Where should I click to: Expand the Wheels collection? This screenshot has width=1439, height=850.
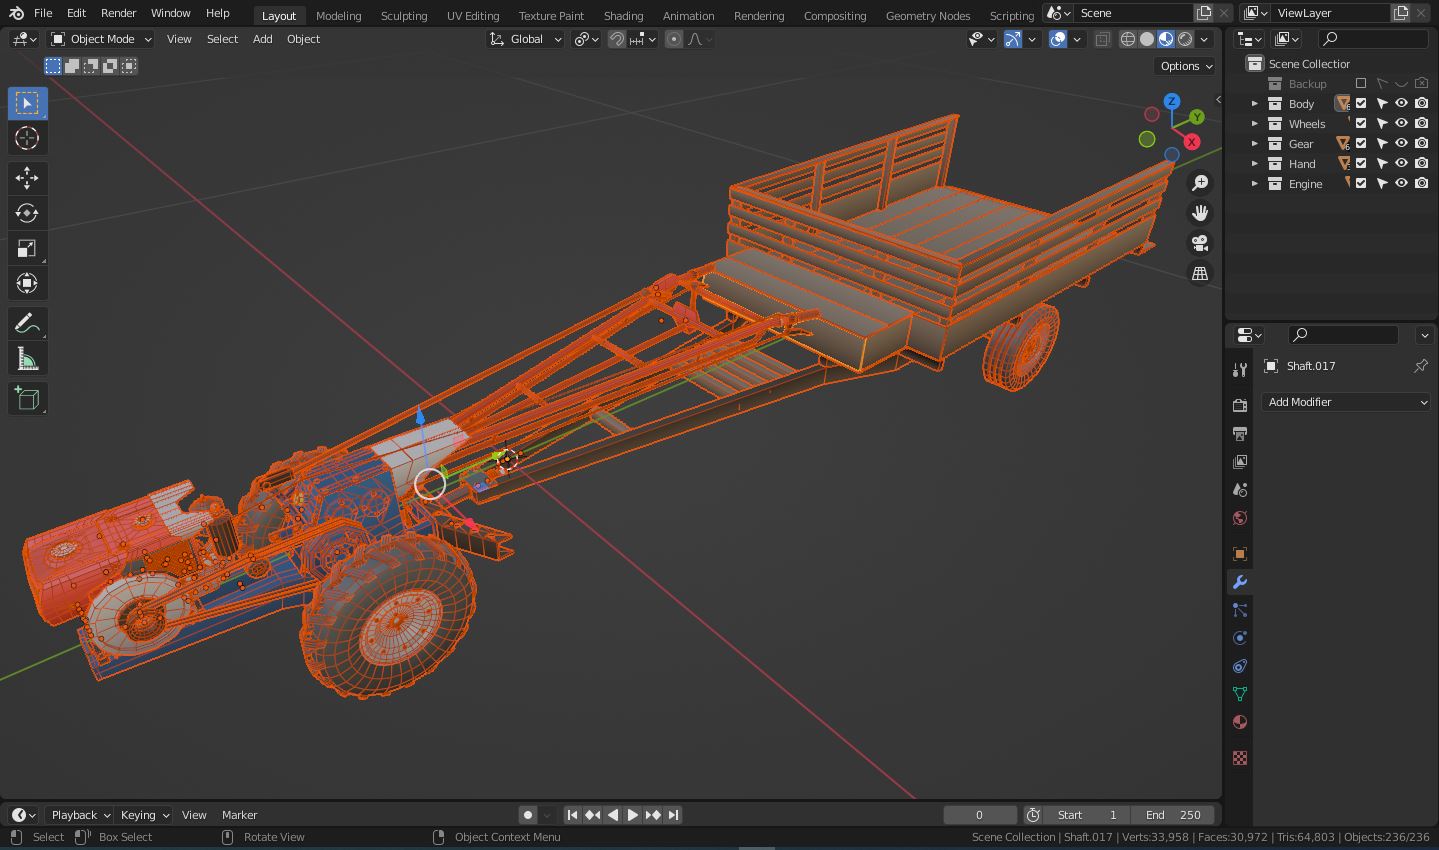coord(1255,123)
